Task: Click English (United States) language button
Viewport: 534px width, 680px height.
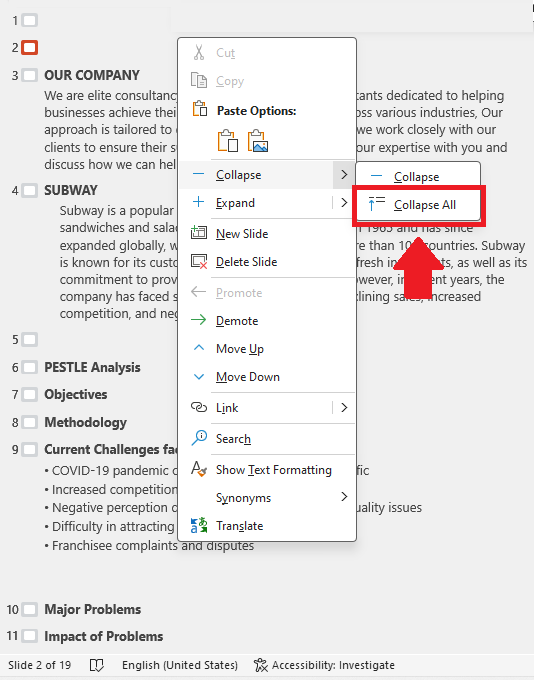Action: point(180,665)
